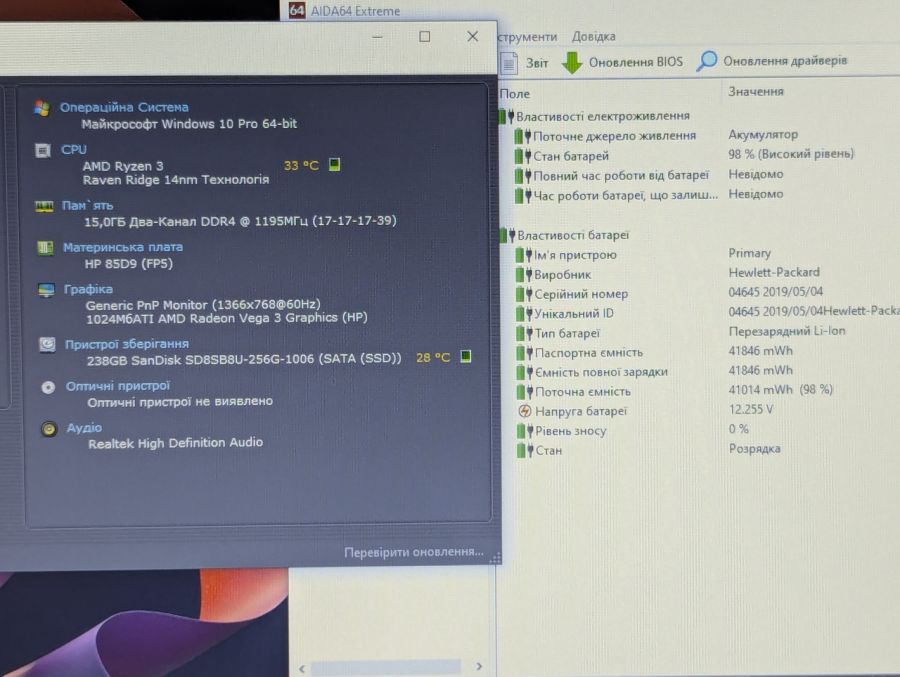This screenshot has height=677, width=900.
Task: Maximize the Speccy window
Action: [x=424, y=37]
